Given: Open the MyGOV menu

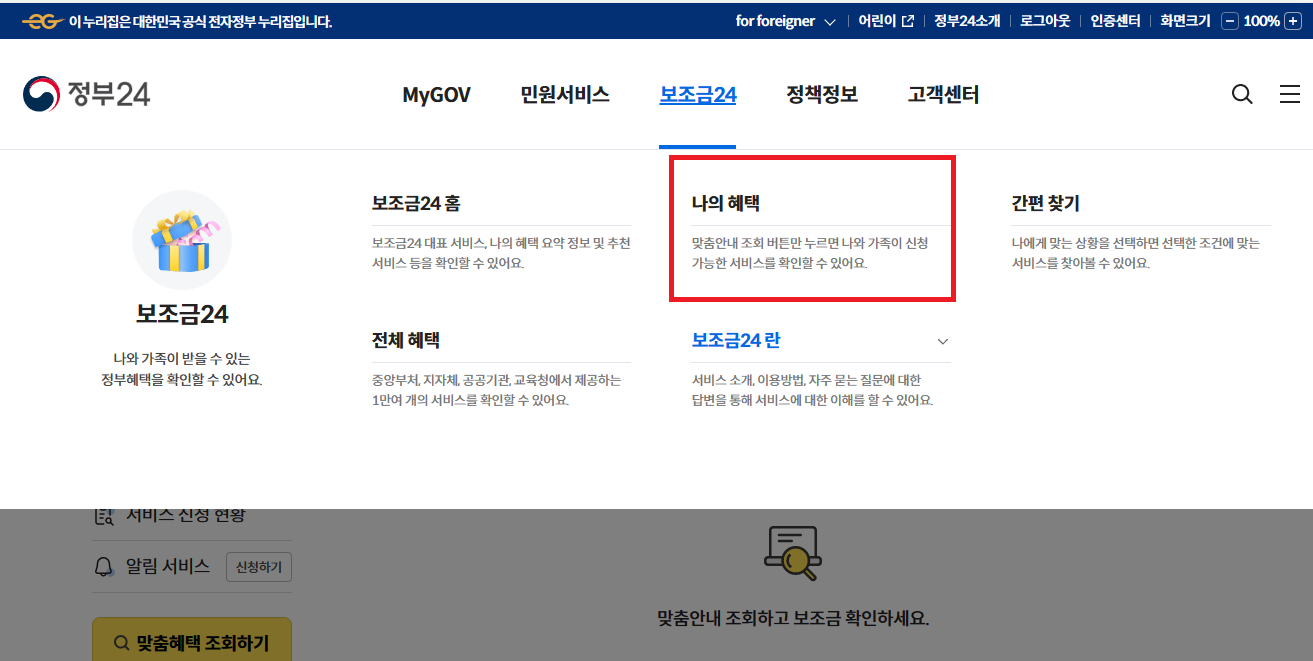Looking at the screenshot, I should point(436,95).
